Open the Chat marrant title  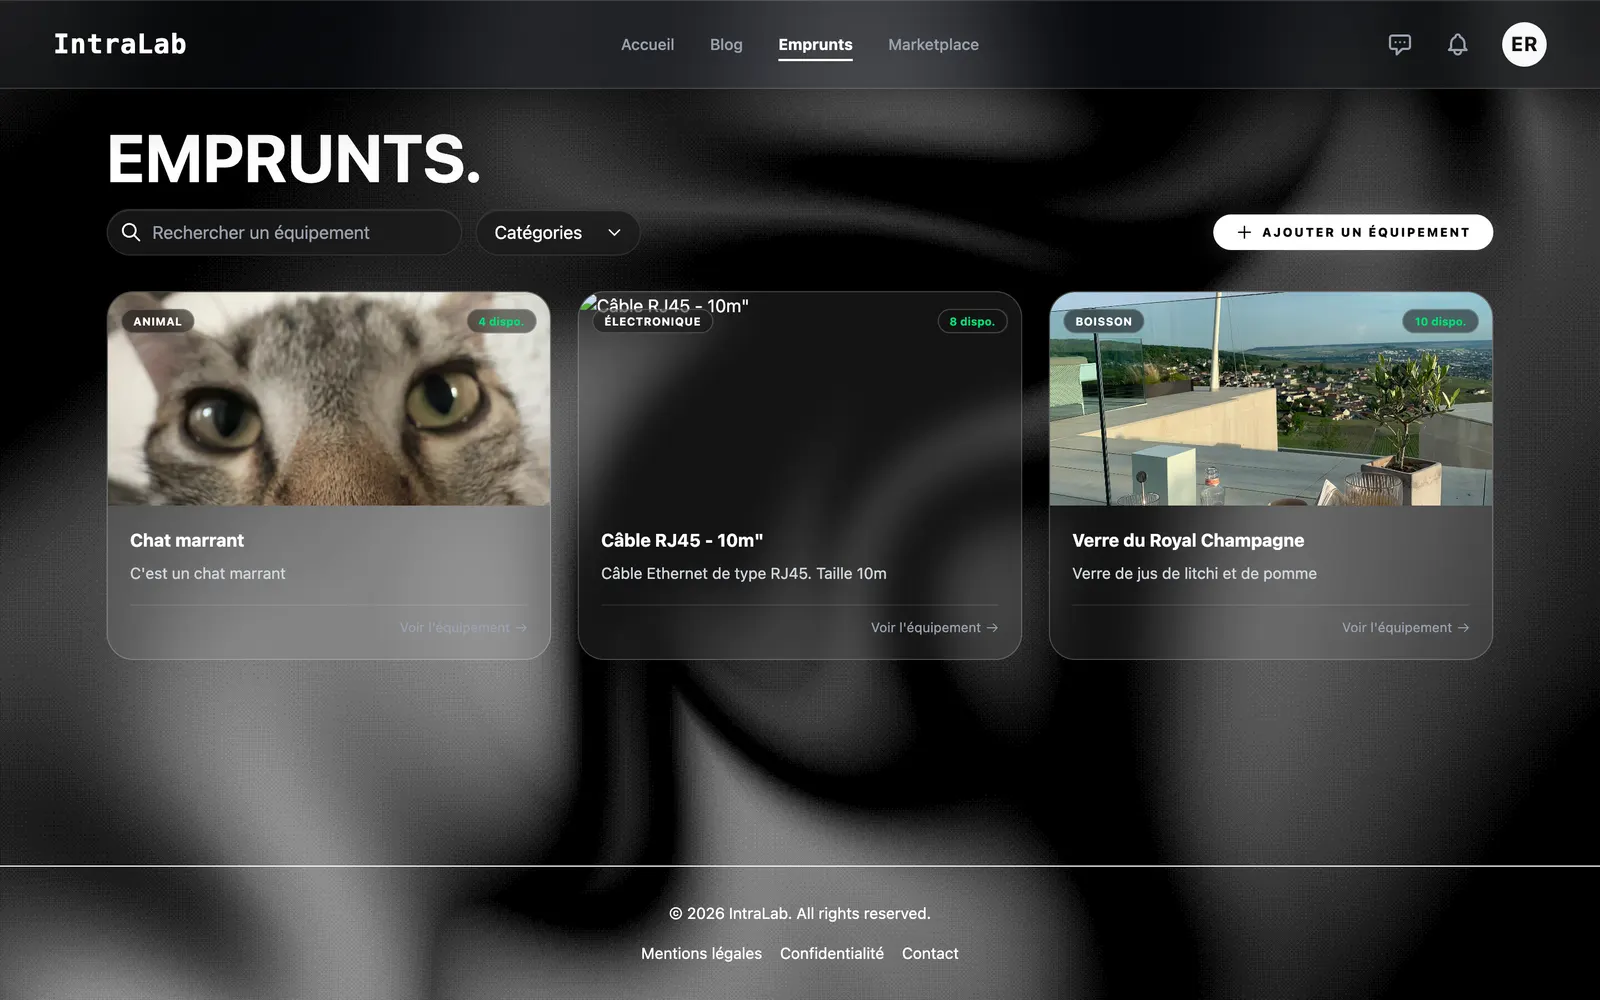coord(187,540)
